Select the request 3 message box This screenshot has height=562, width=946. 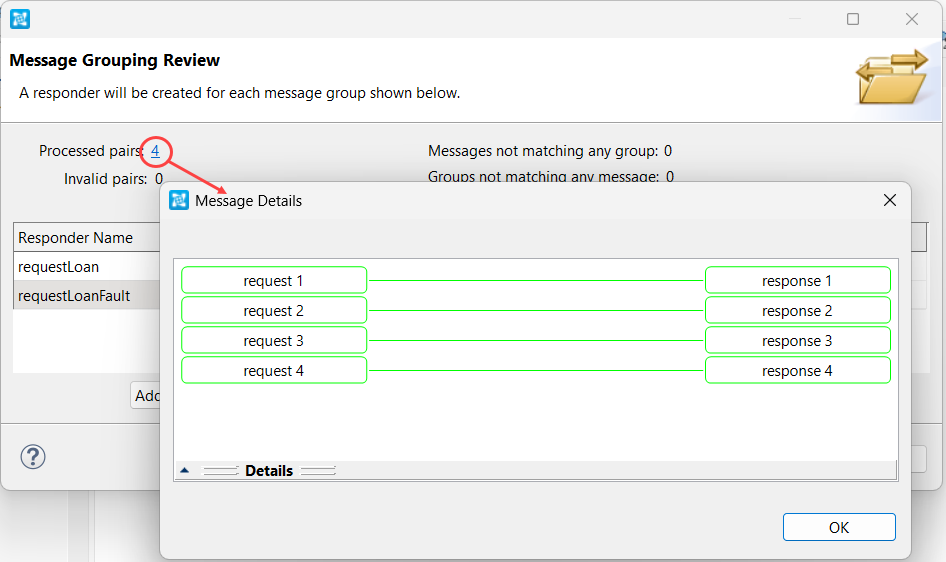point(274,341)
